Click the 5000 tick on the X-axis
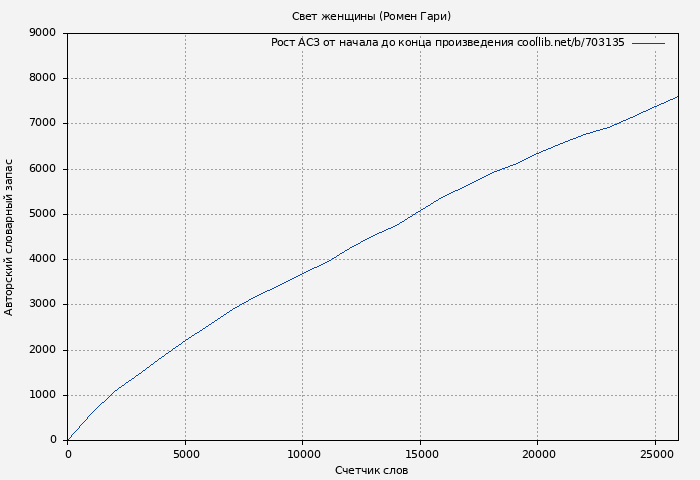 point(185,453)
